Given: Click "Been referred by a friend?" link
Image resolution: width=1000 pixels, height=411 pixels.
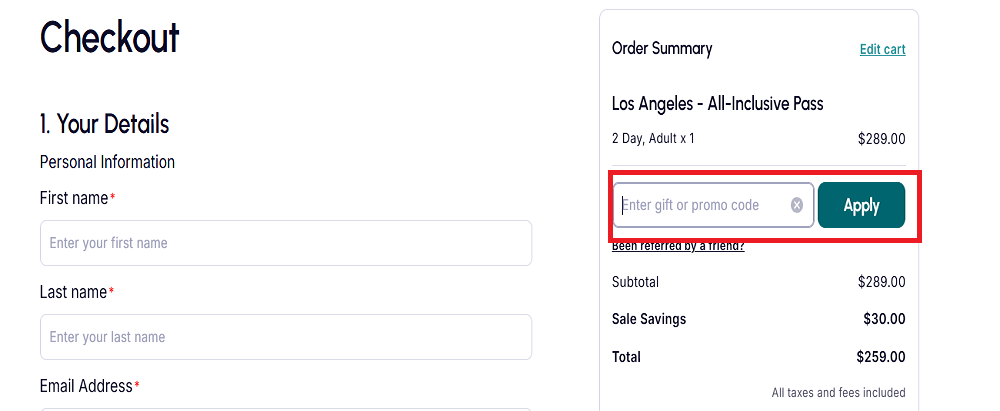Looking at the screenshot, I should 678,246.
